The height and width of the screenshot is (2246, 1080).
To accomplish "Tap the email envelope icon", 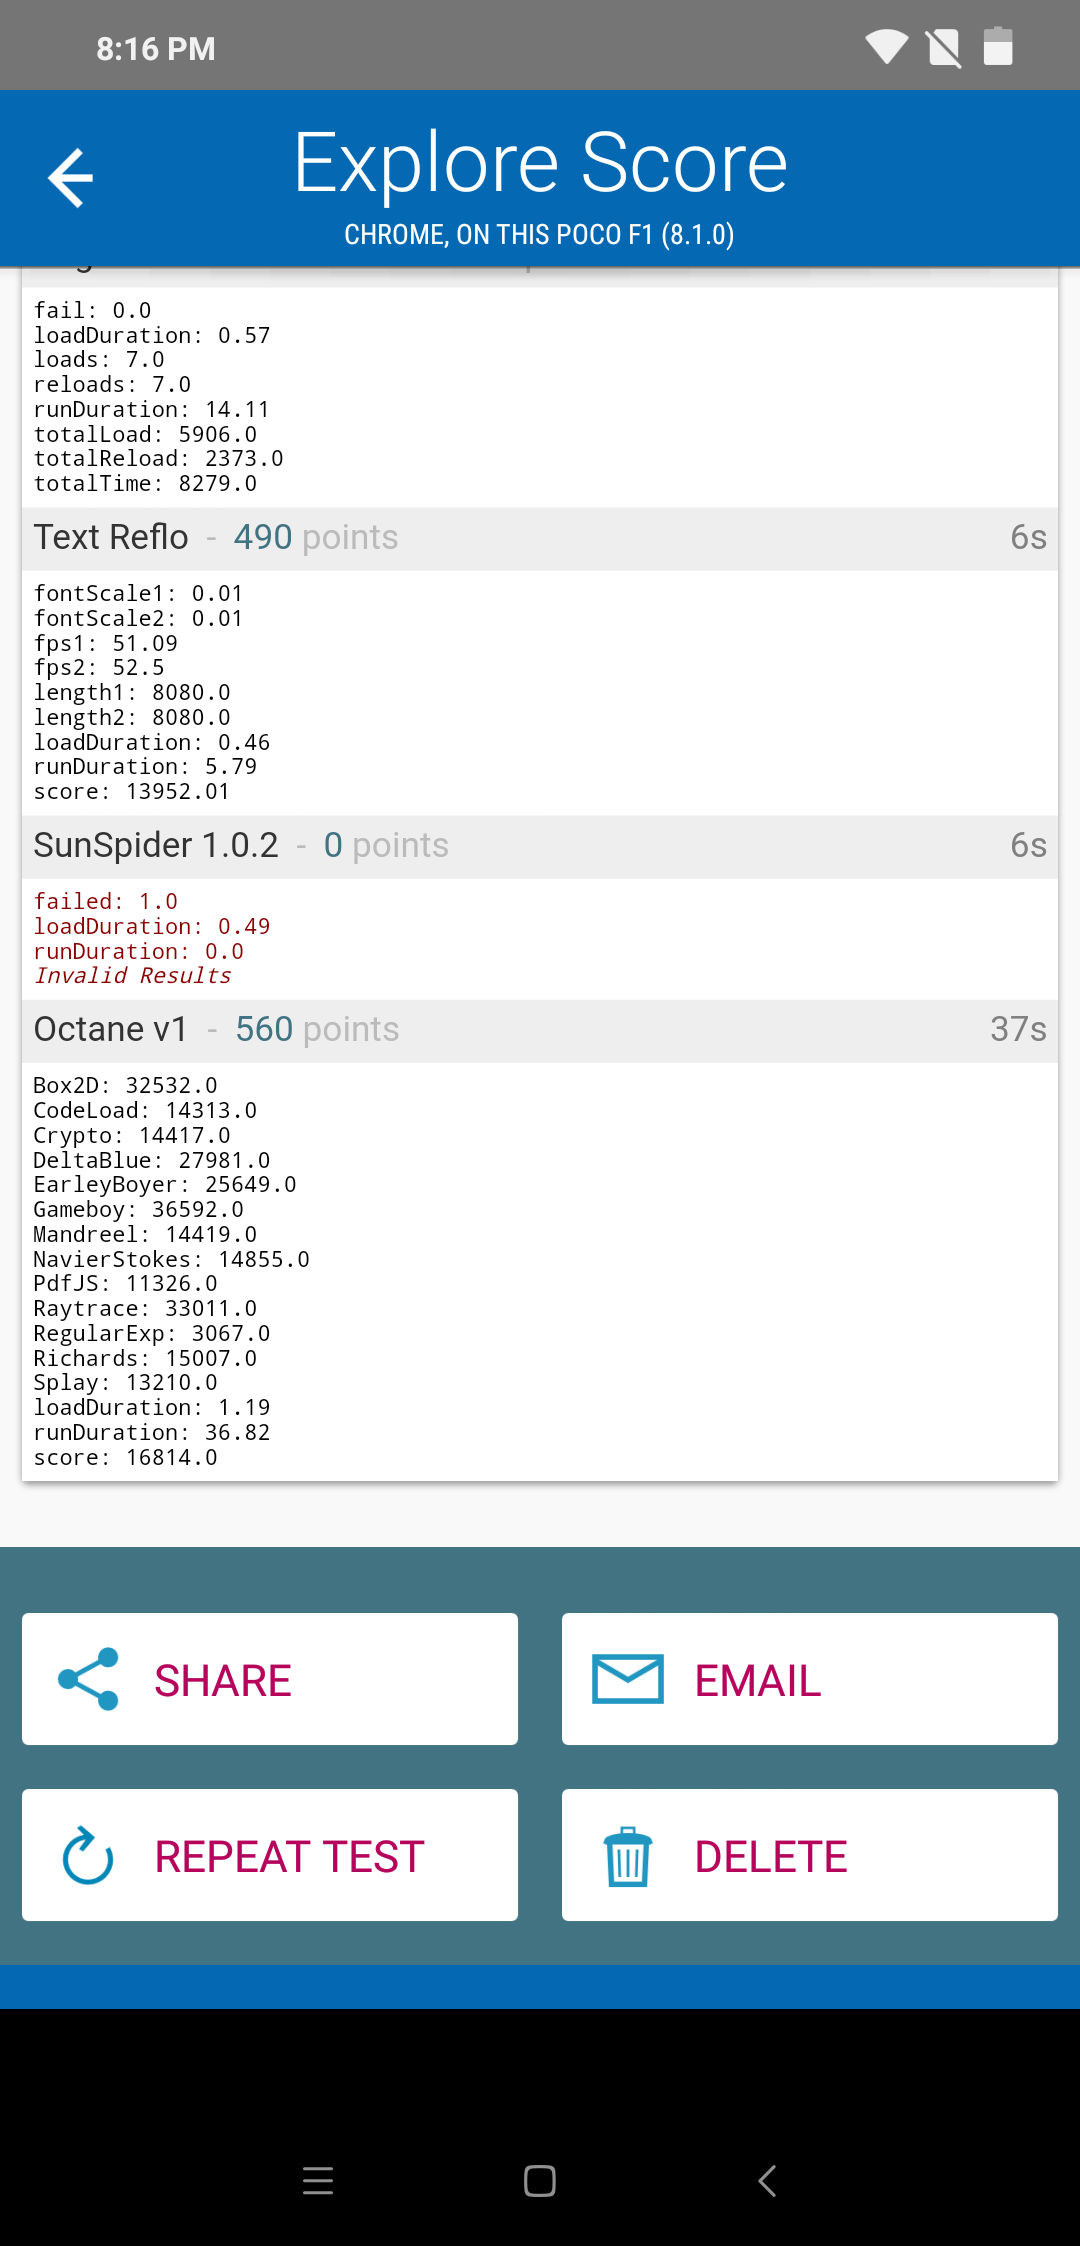I will [628, 1679].
